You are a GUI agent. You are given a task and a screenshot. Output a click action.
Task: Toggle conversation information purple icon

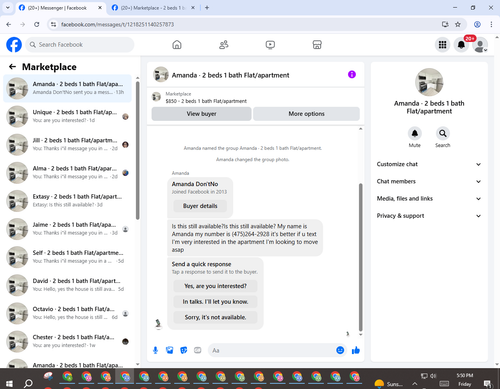pos(352,74)
